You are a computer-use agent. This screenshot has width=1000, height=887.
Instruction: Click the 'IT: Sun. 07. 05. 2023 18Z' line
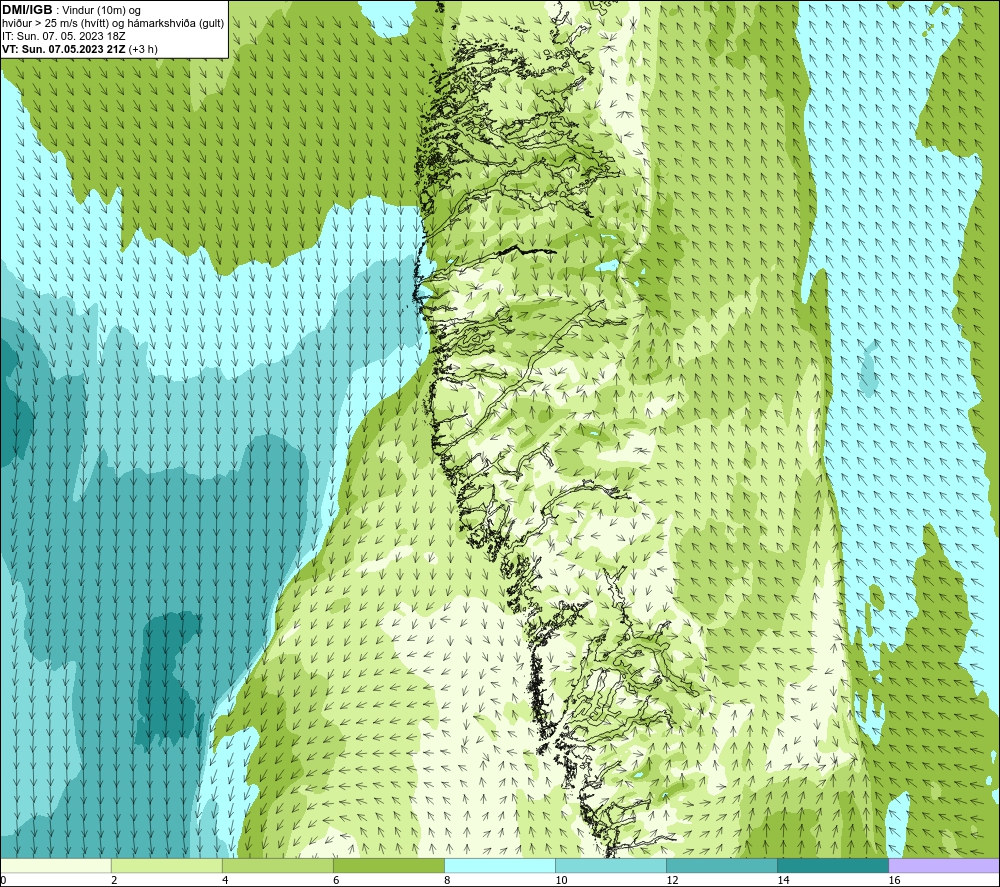pos(64,36)
